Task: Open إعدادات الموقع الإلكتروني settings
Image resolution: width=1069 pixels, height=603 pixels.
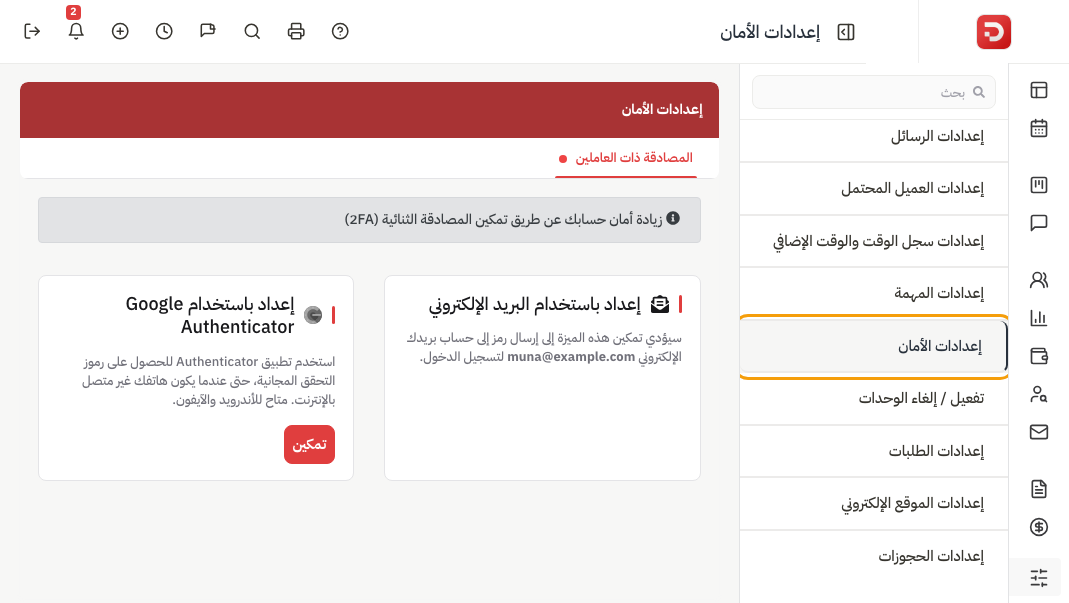Action: (873, 503)
